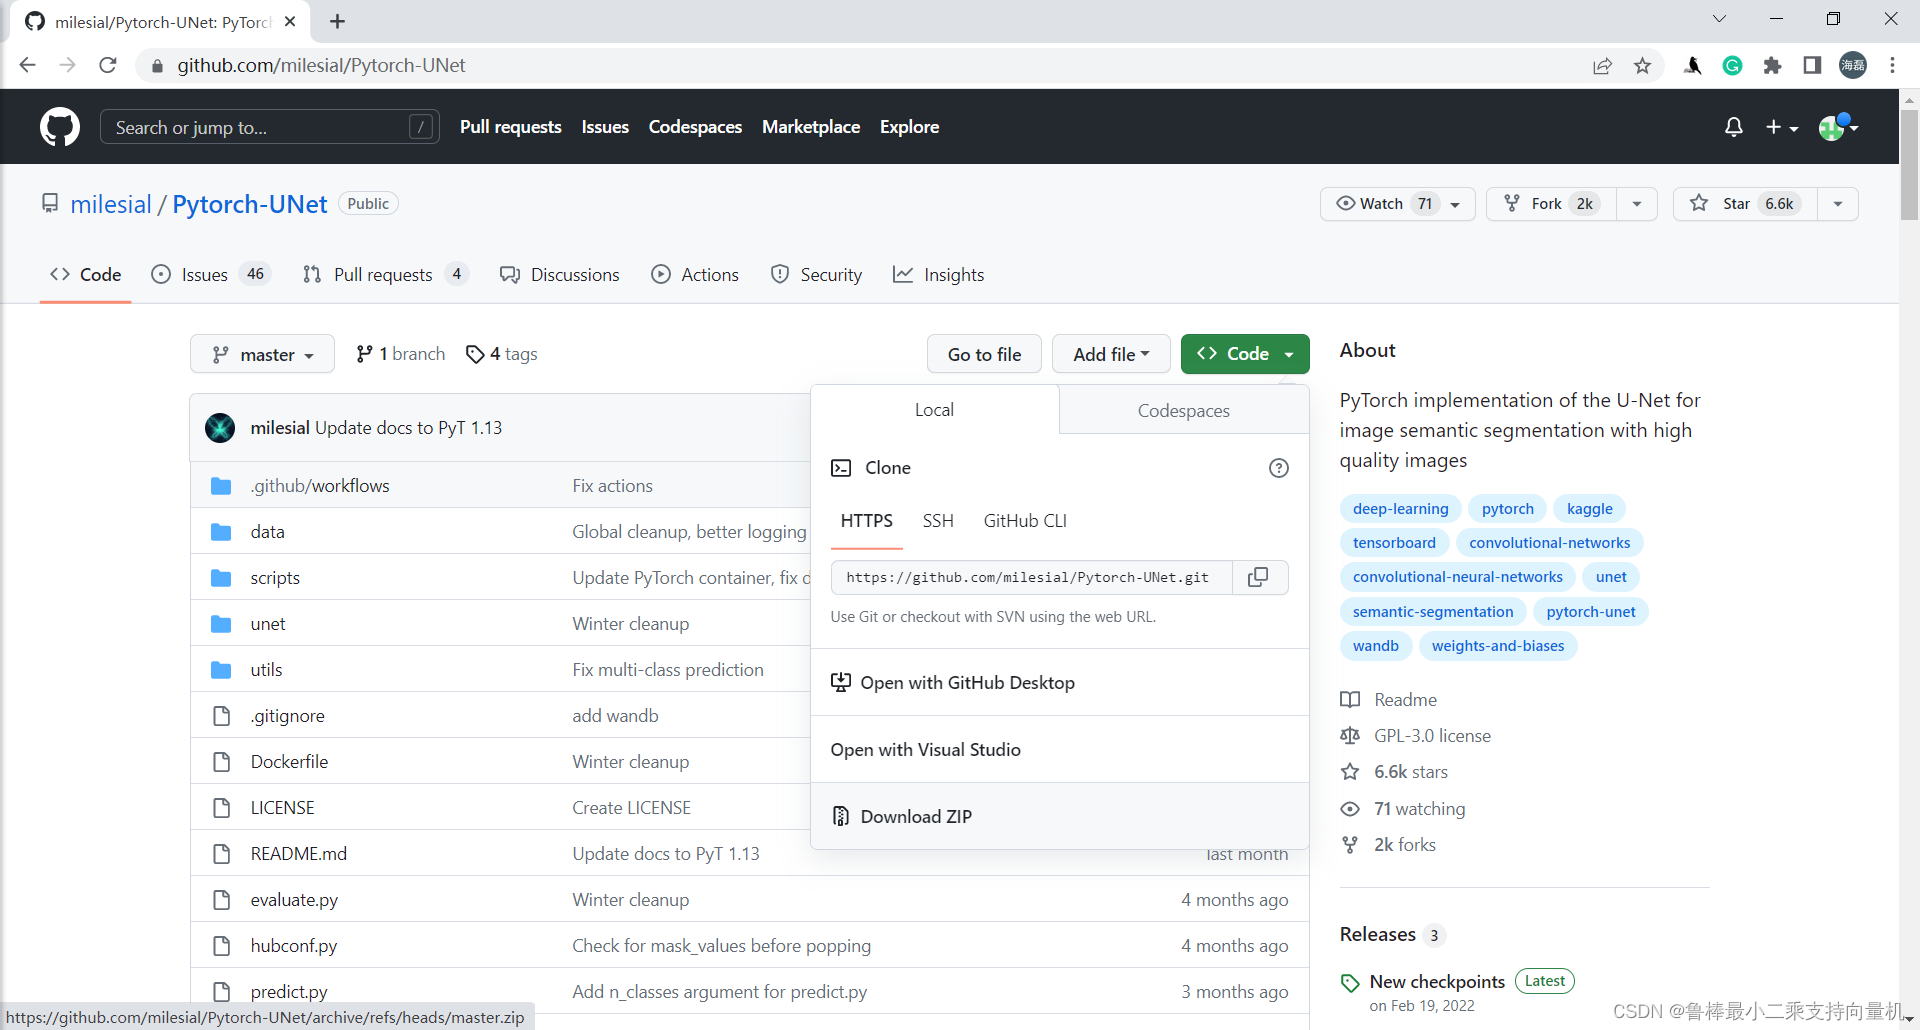Open user profile menu in header
This screenshot has height=1030, width=1920.
pos(1838,127)
